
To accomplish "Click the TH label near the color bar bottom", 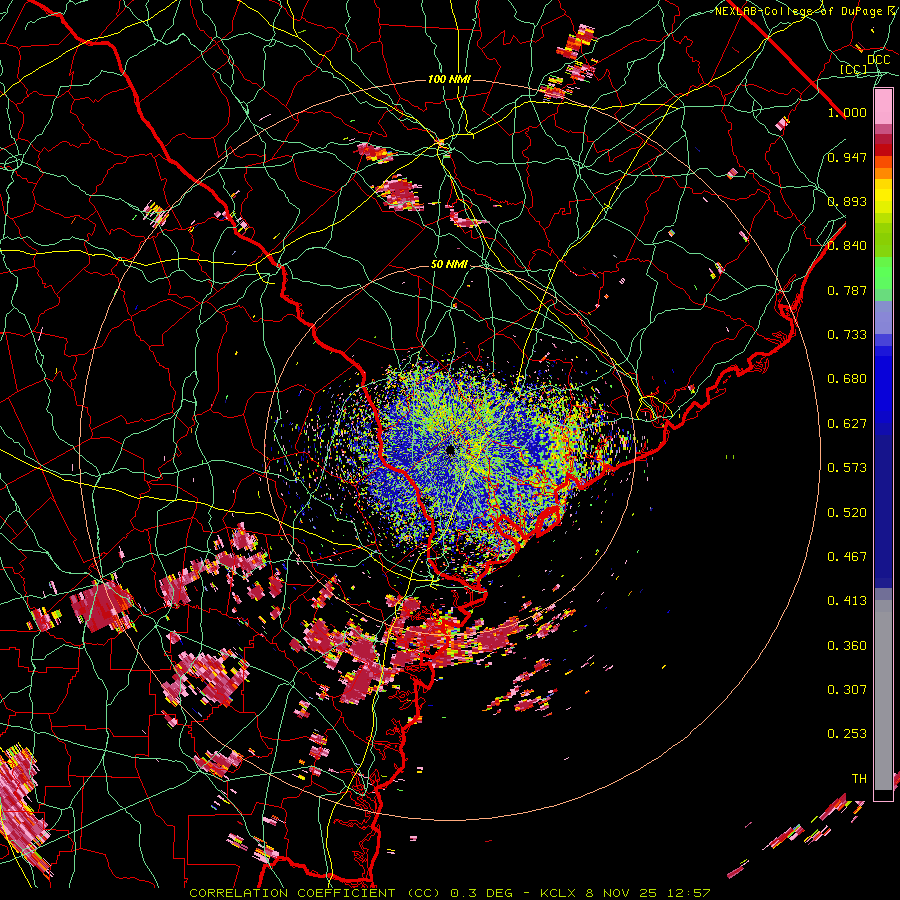I will click(859, 779).
